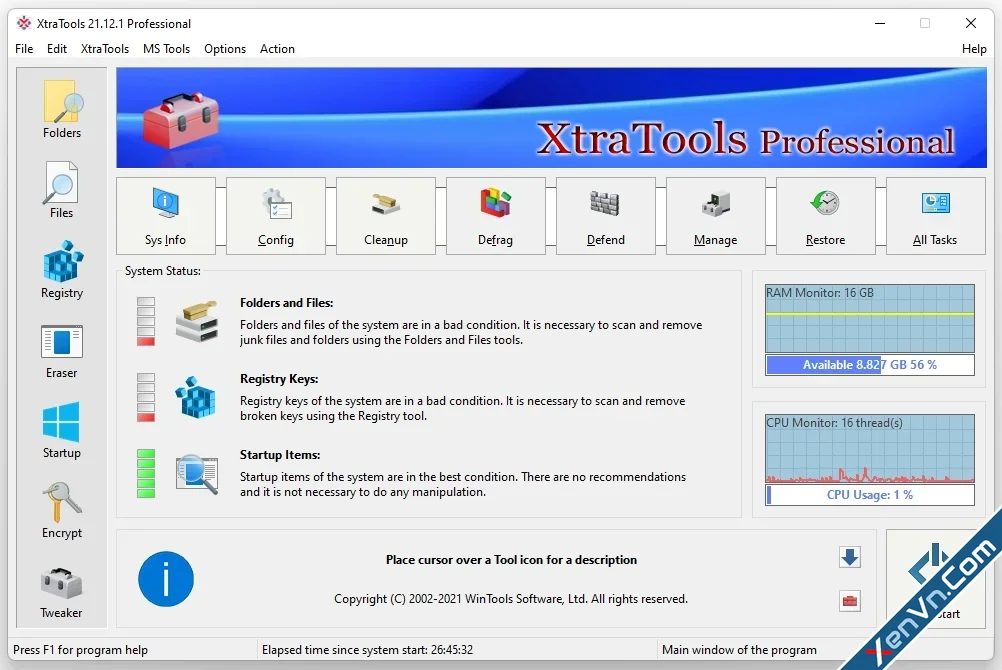Click the Startup Items heading
The height and width of the screenshot is (670, 1002).
click(x=280, y=455)
